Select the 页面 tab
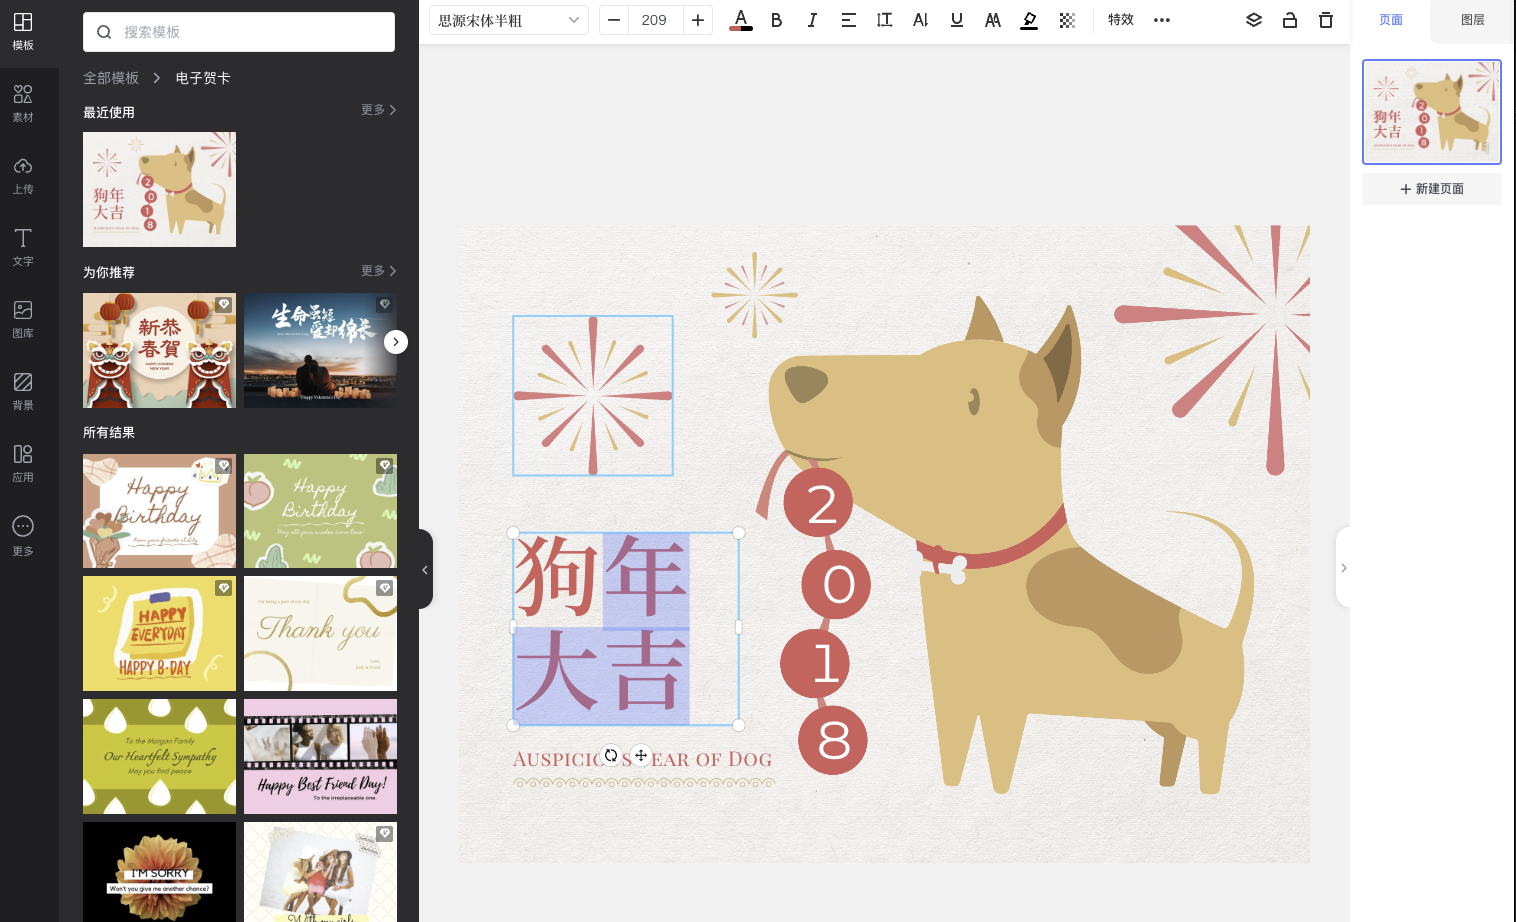The image size is (1516, 922). pyautogui.click(x=1390, y=19)
